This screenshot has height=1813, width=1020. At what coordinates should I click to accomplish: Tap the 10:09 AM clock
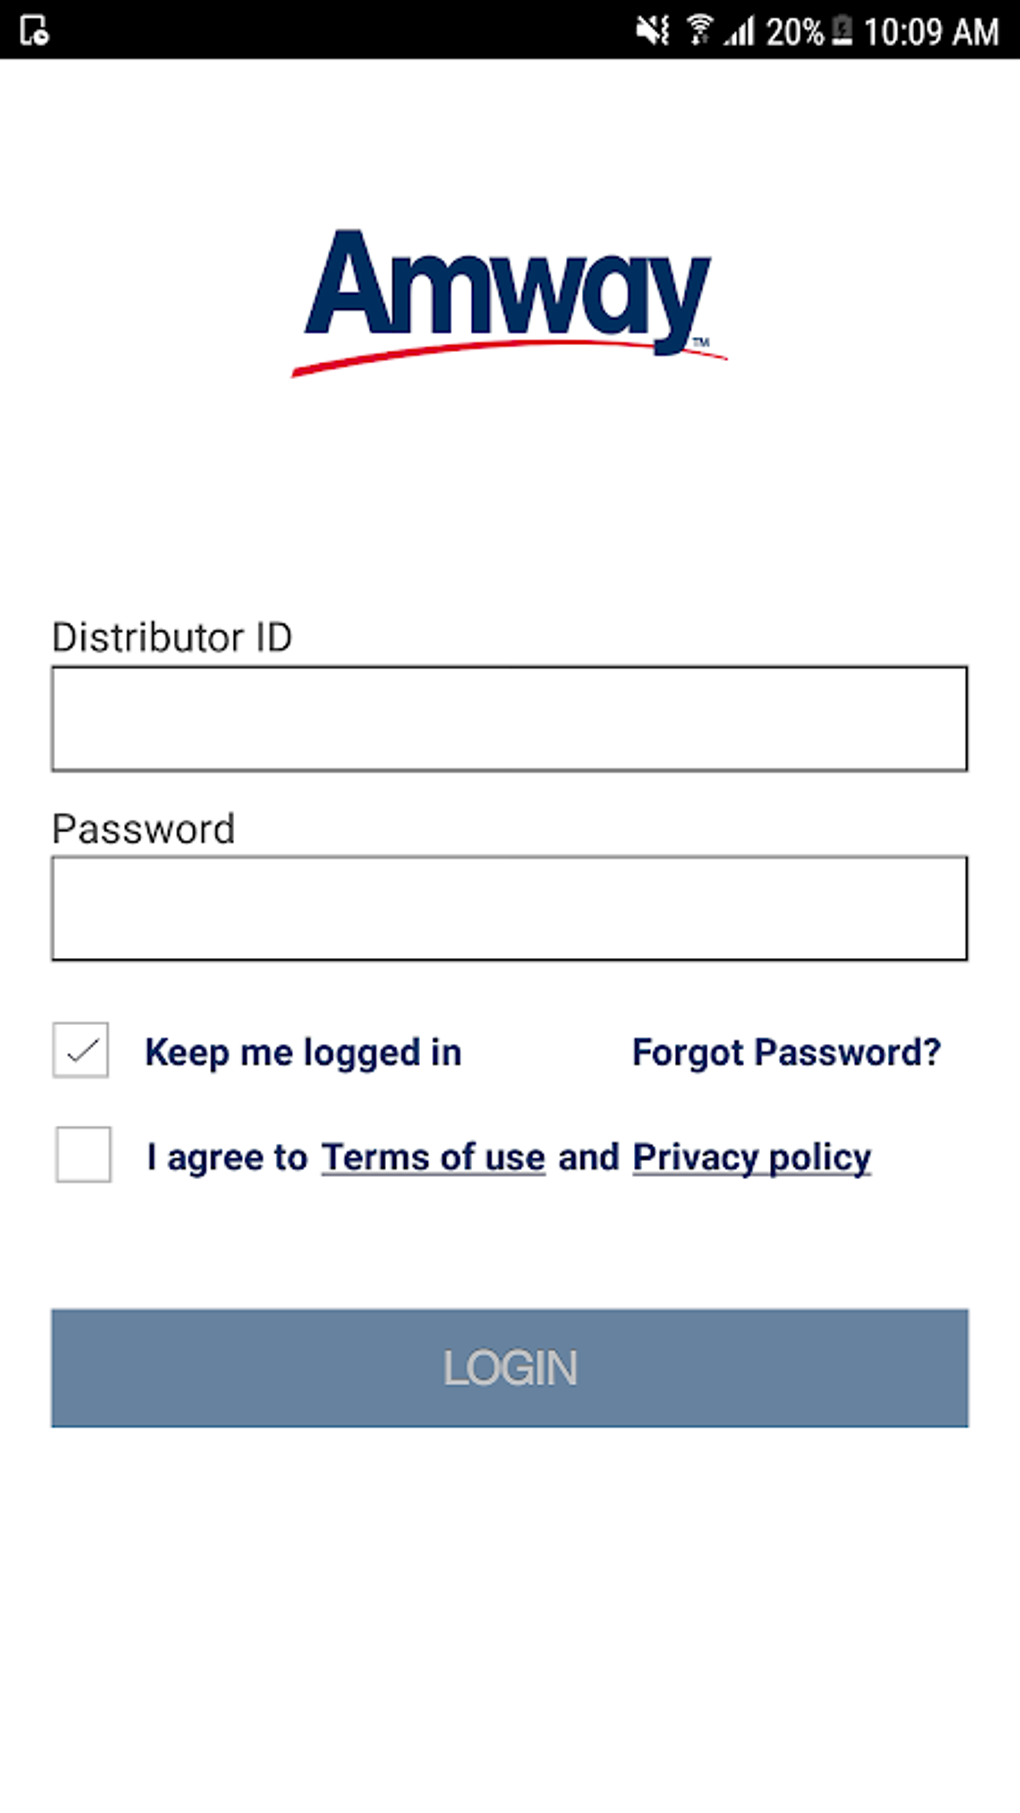[930, 32]
